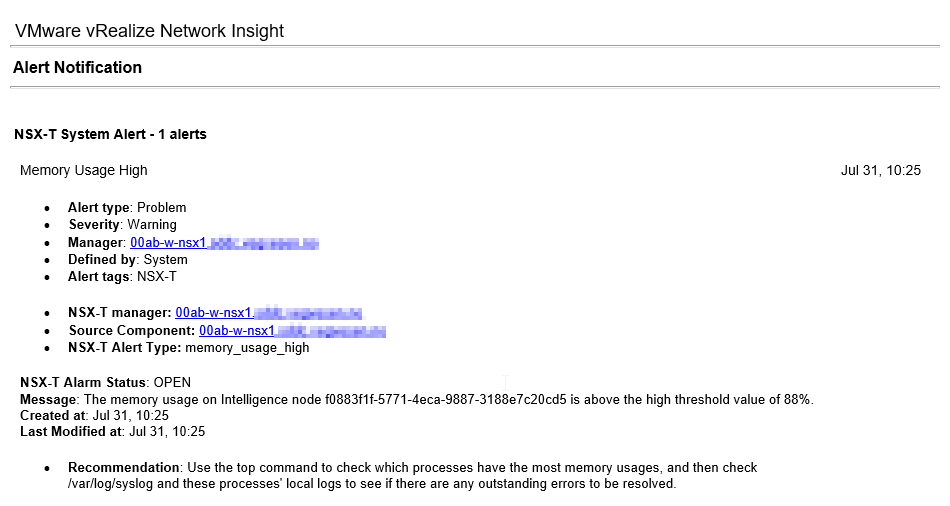Click the Severity Warning line
This screenshot has height=506, width=950.
coord(122,225)
